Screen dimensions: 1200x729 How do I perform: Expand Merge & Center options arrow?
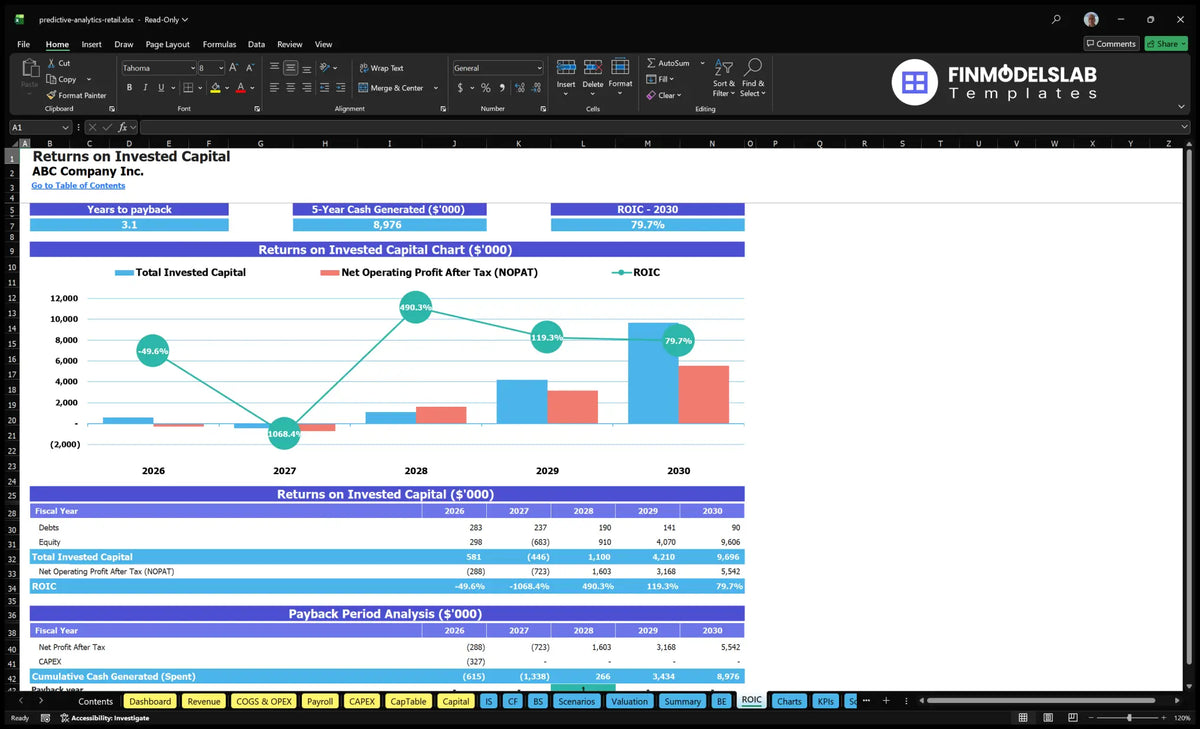tap(436, 88)
